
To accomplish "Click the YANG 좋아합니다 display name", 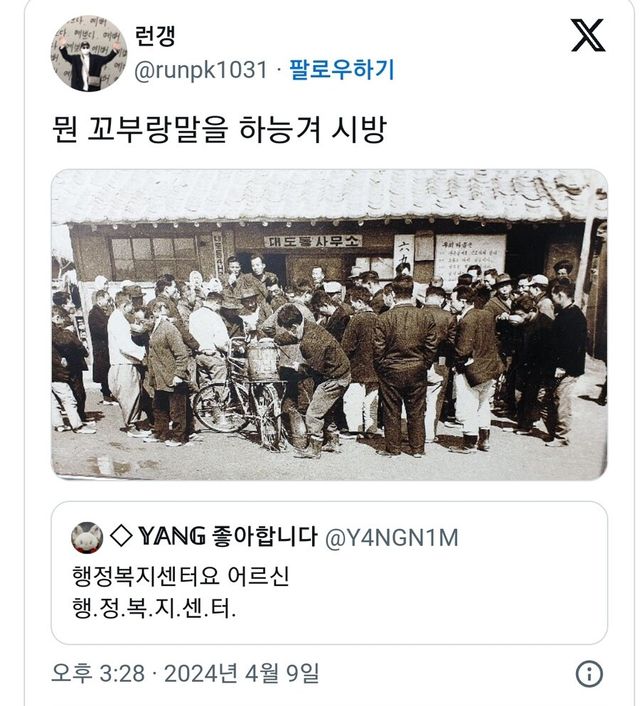I will [x=228, y=536].
